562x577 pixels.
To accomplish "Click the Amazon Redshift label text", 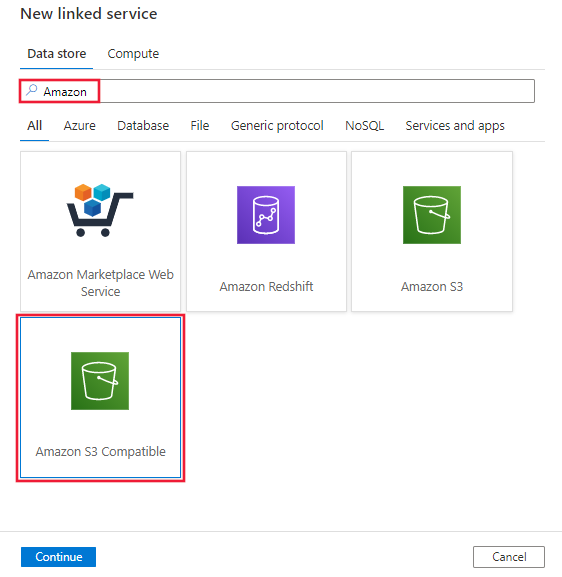I will (266, 286).
